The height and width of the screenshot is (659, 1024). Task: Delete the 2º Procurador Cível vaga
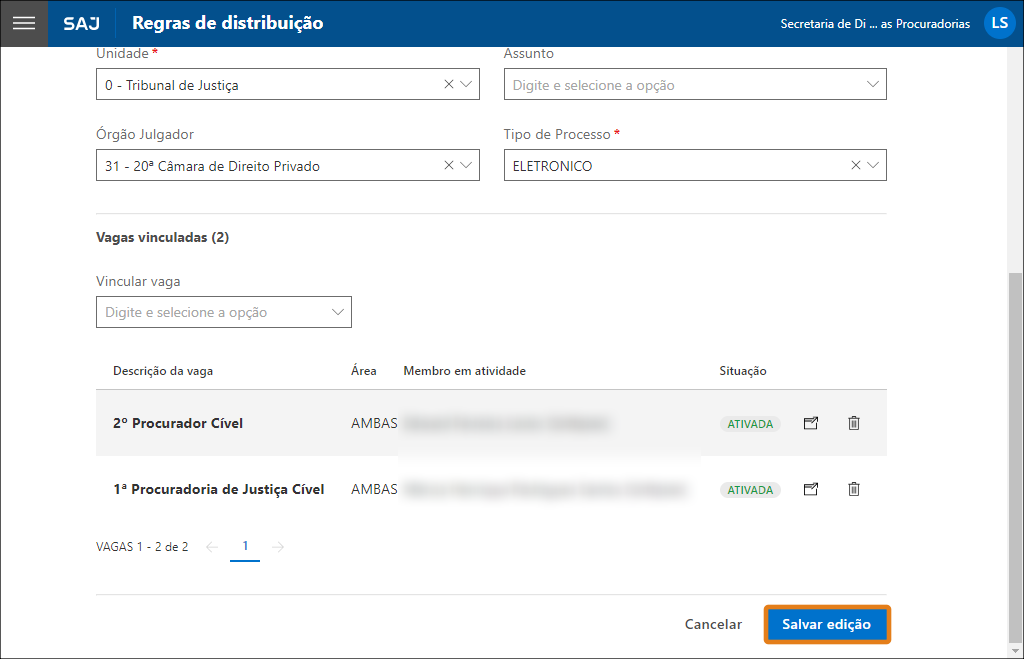tap(853, 423)
